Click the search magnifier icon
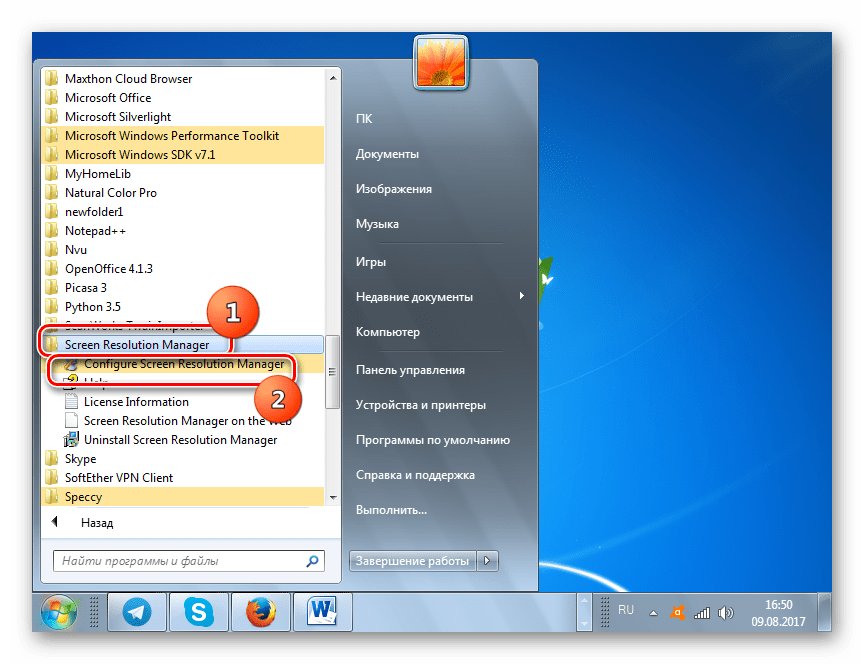The height and width of the screenshot is (664, 864). click(x=312, y=561)
